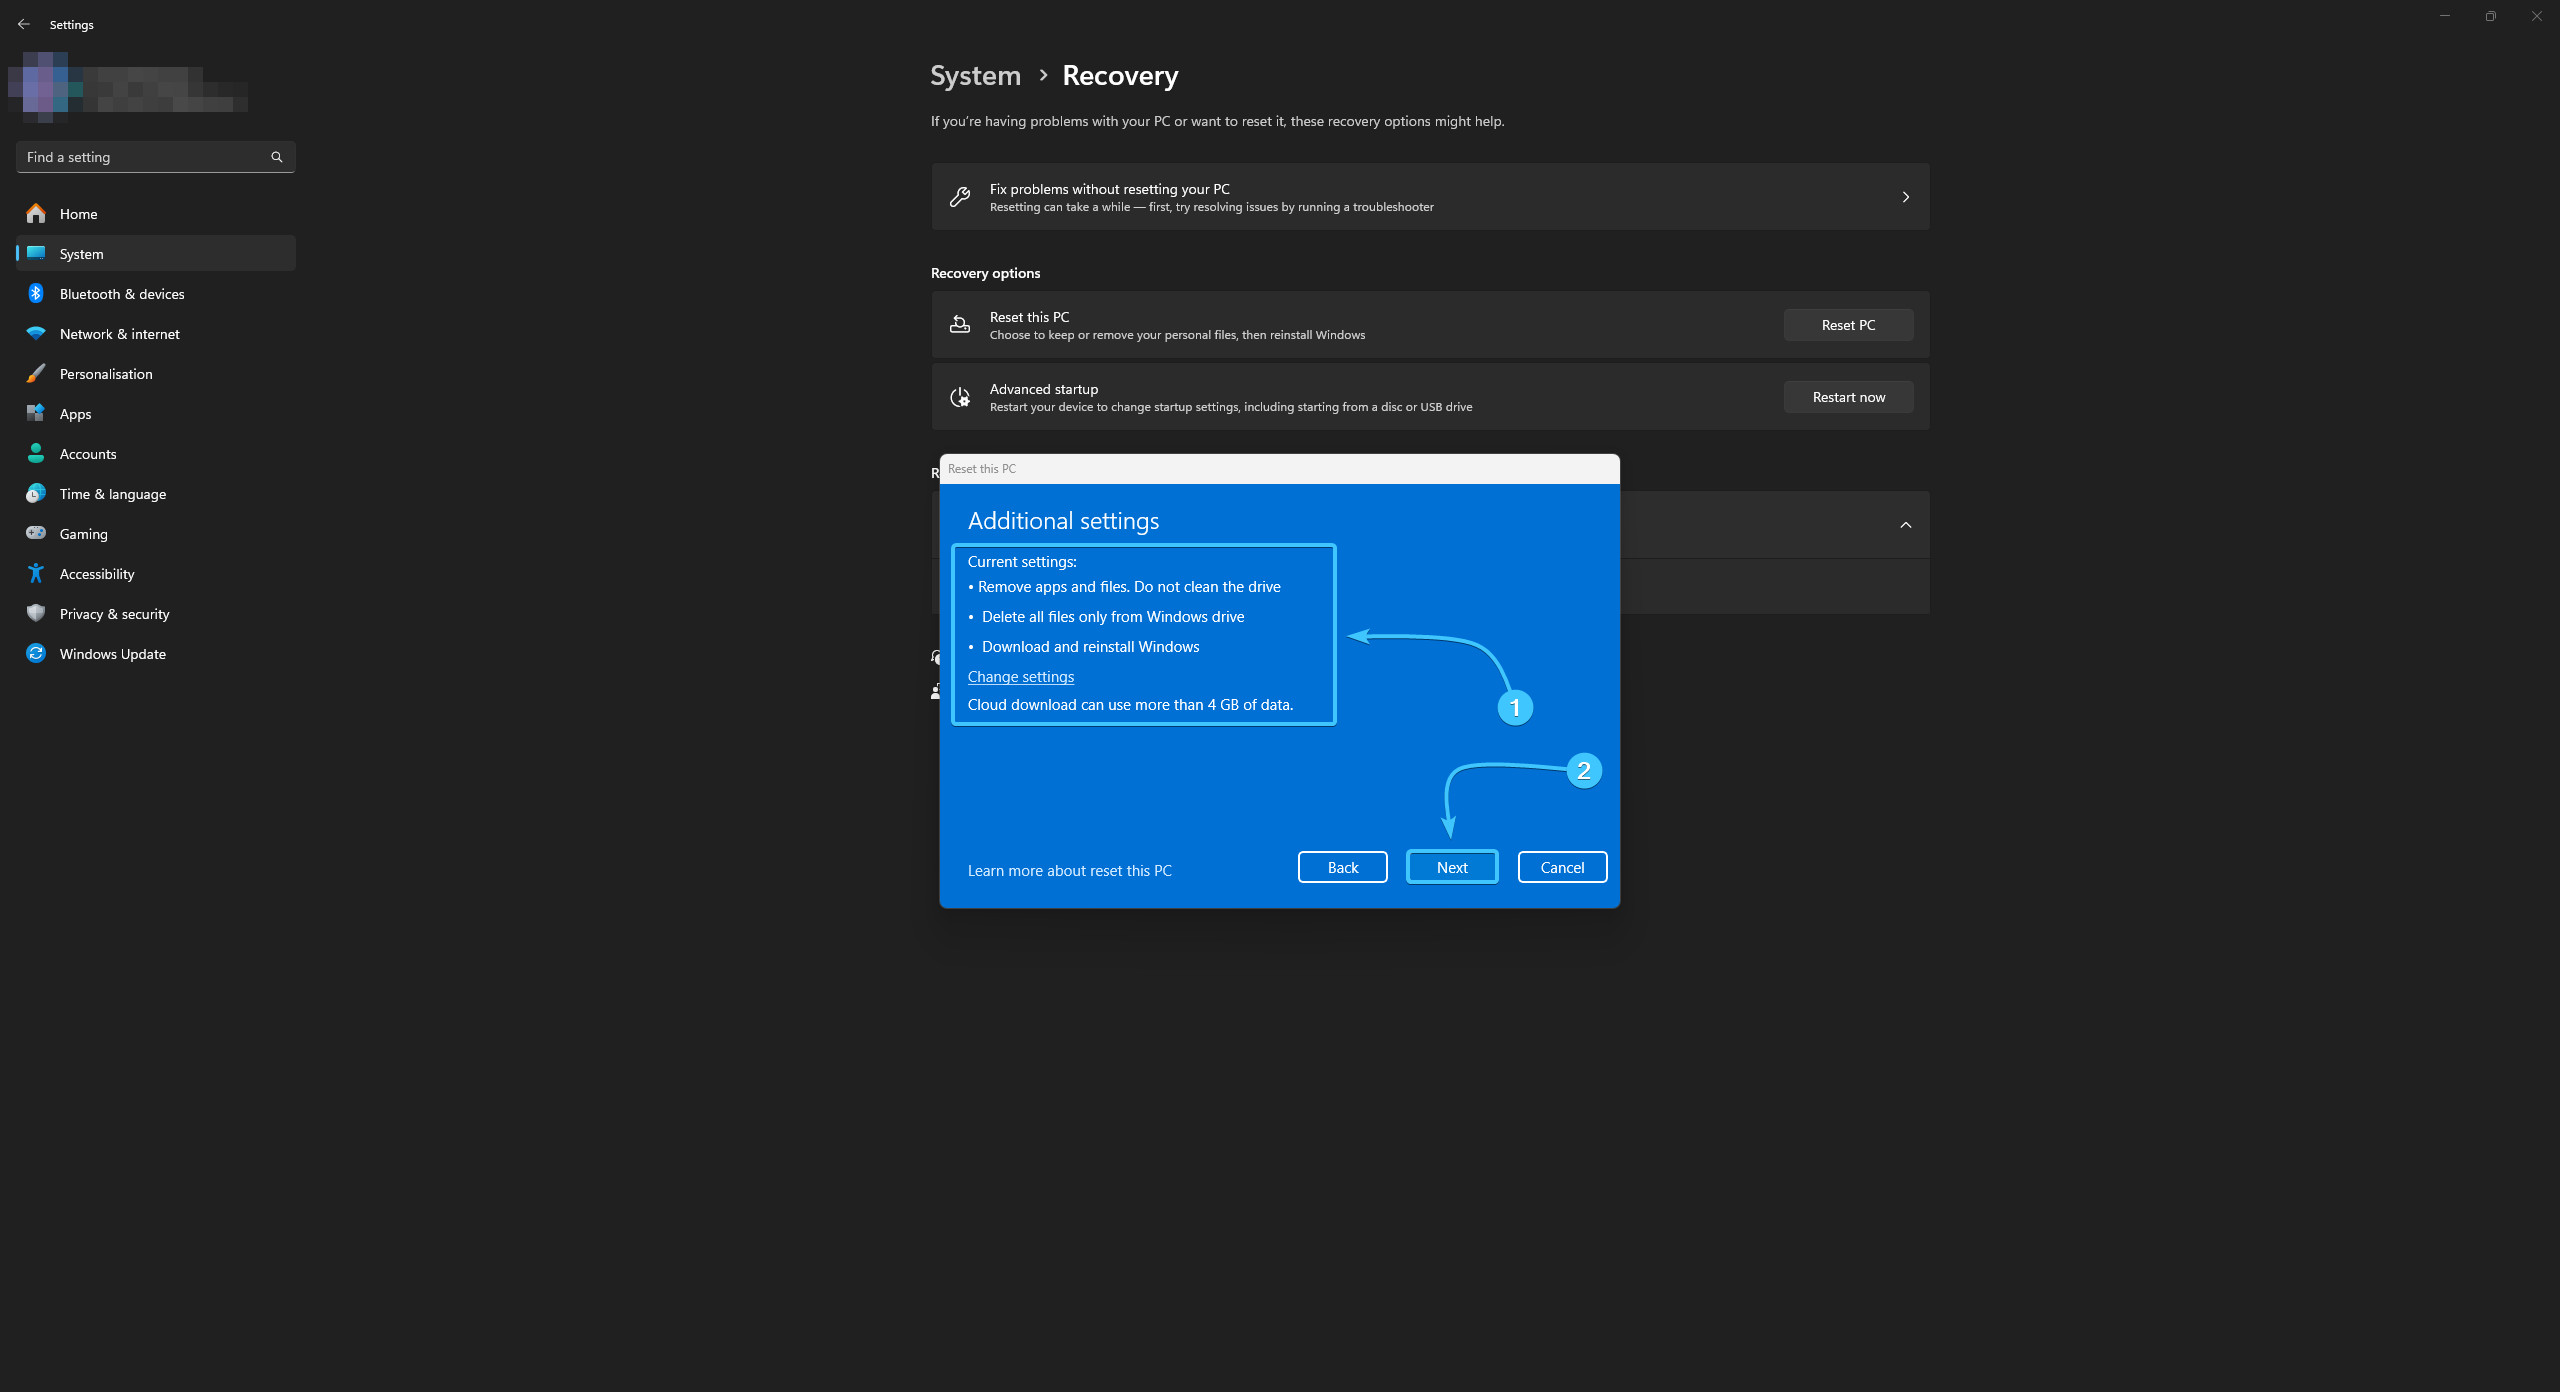Click the Accessibility figure icon
The height and width of the screenshot is (1392, 2560).
(36, 573)
